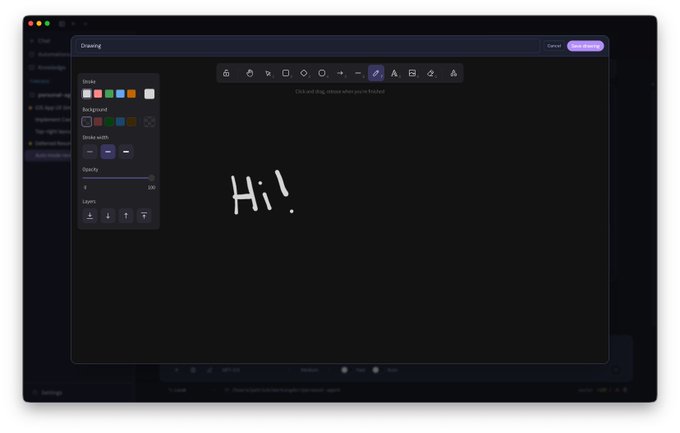This screenshot has width=680, height=433.
Task: Select the Eraser tool
Action: tap(431, 73)
